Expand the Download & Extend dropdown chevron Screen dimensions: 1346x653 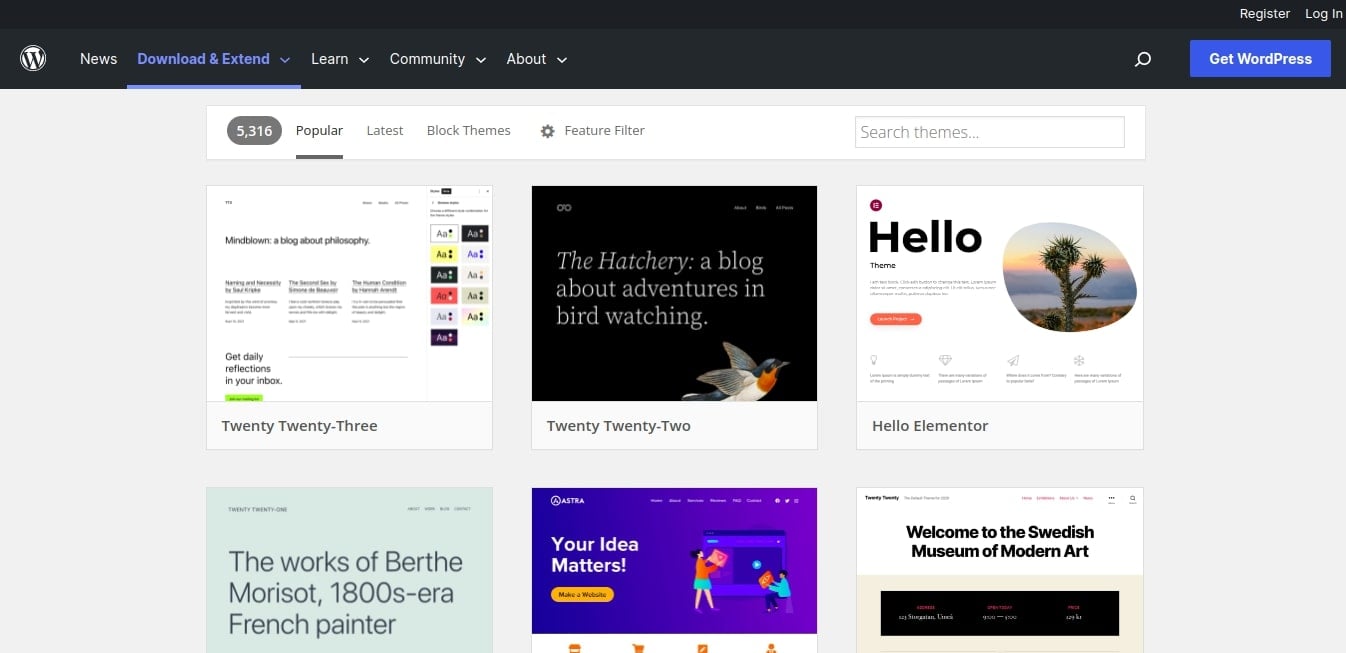click(285, 60)
